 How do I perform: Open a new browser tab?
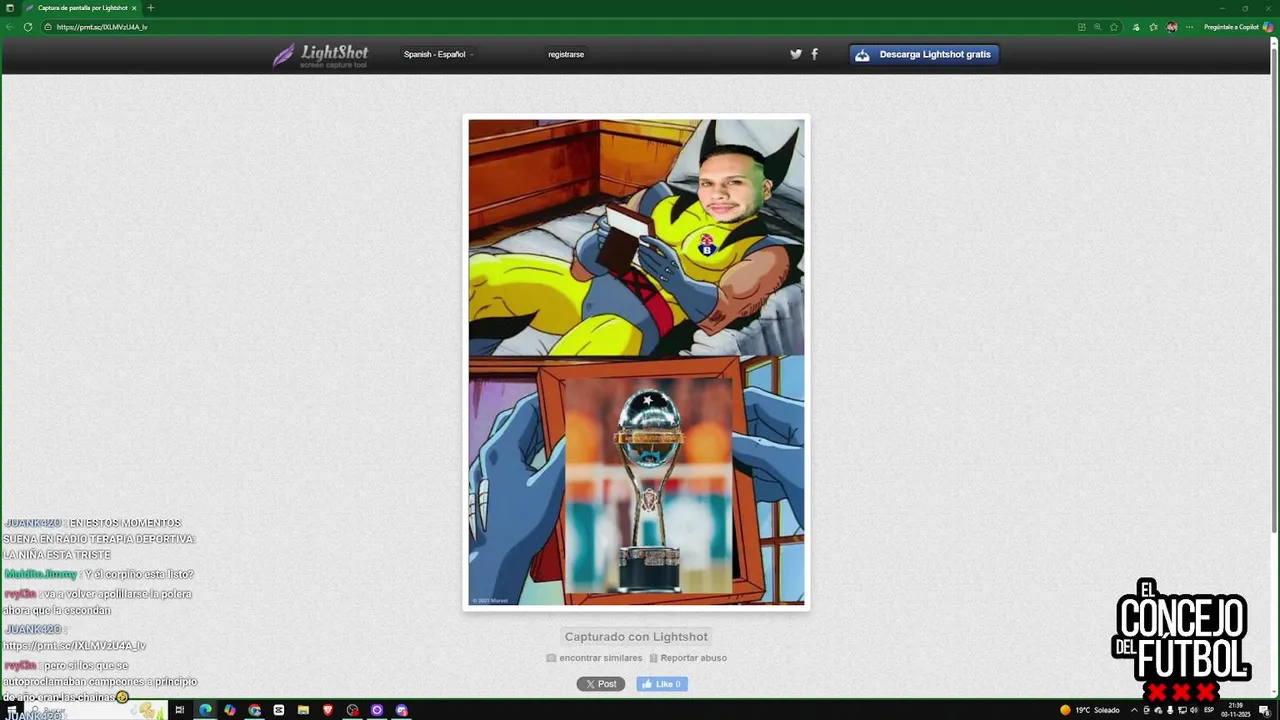pyautogui.click(x=151, y=8)
